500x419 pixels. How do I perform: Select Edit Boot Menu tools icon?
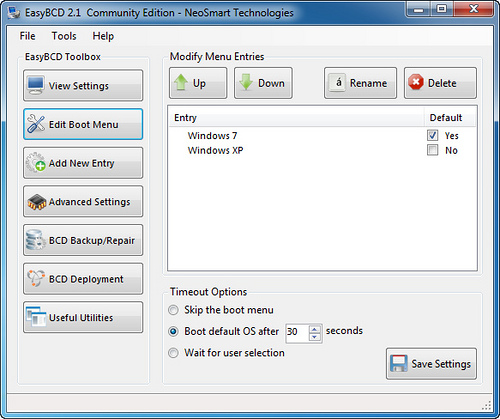pyautogui.click(x=36, y=124)
